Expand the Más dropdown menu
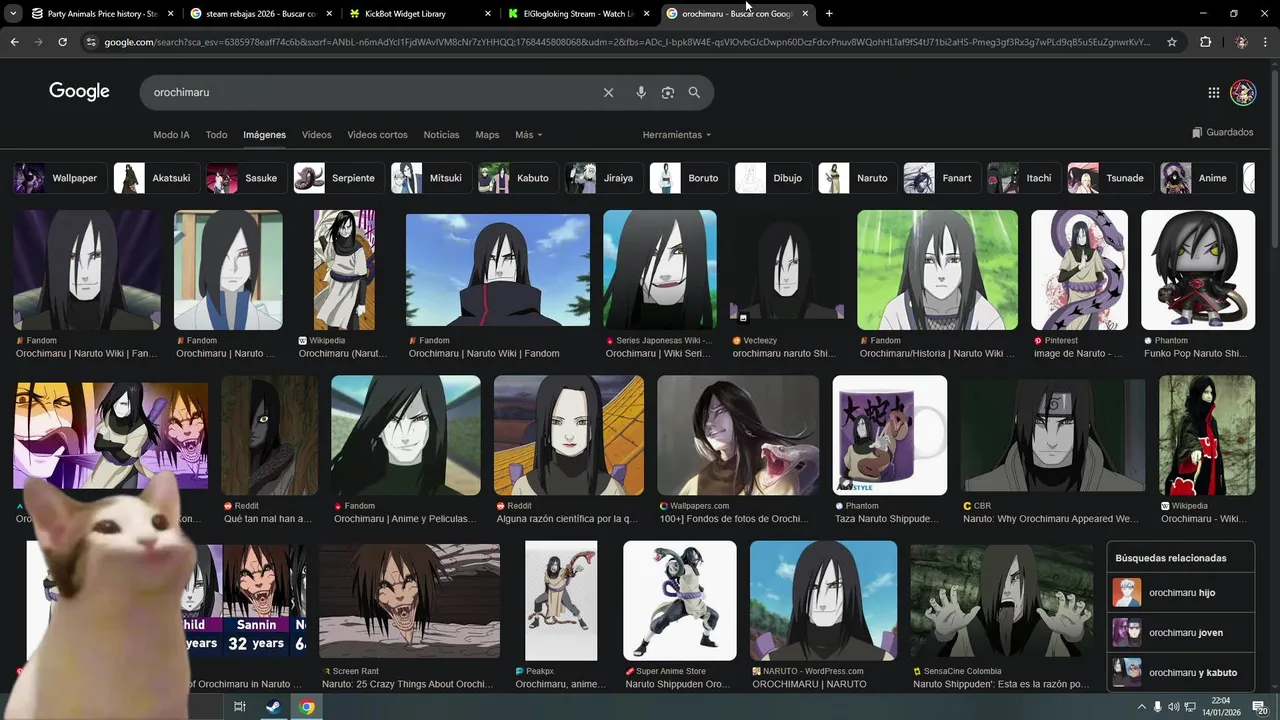The width and height of the screenshot is (1280, 720). pyautogui.click(x=529, y=135)
